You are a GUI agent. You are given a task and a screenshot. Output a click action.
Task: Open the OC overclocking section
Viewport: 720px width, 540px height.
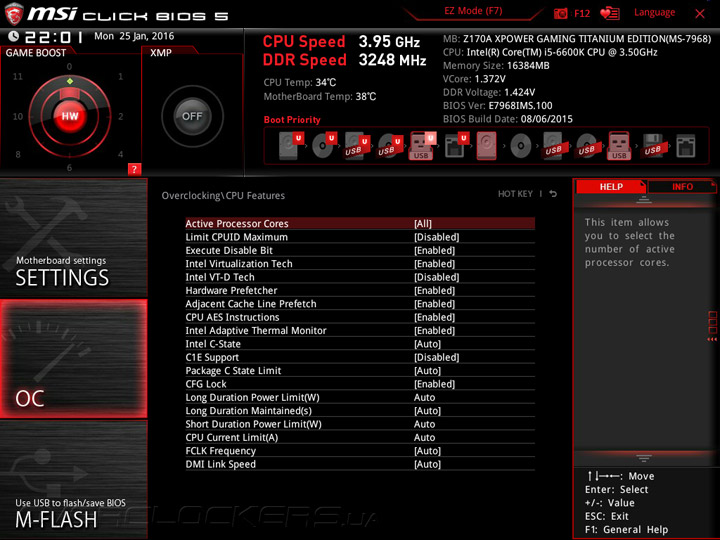[73, 359]
